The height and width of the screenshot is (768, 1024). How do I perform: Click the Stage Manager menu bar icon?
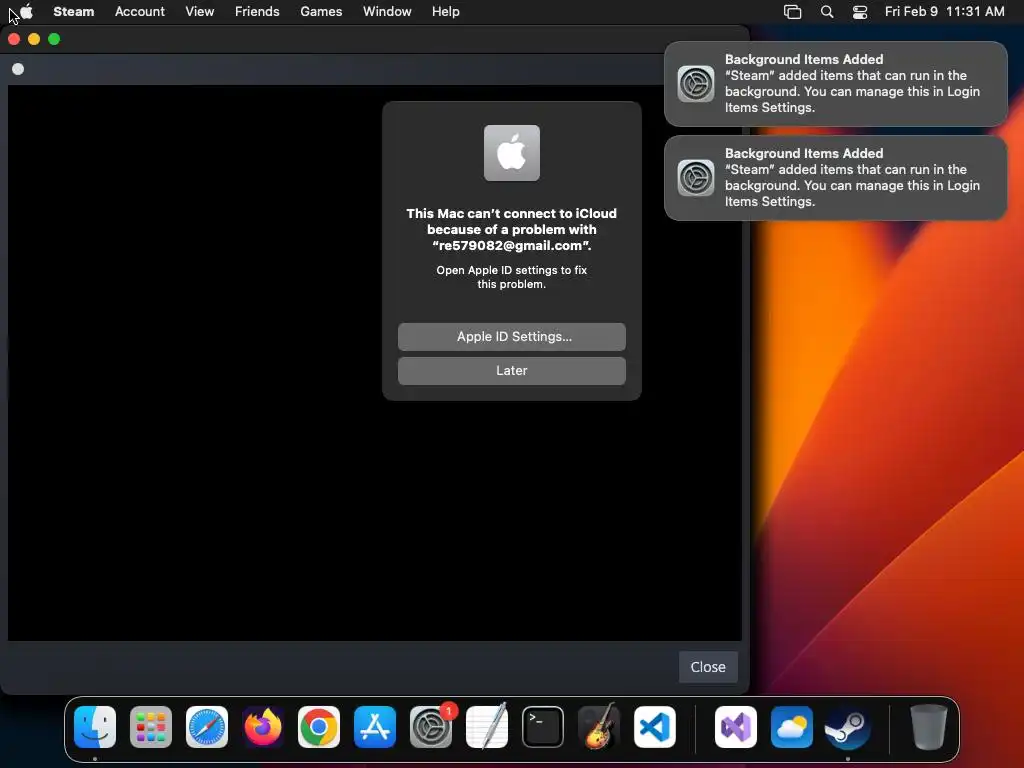(792, 12)
